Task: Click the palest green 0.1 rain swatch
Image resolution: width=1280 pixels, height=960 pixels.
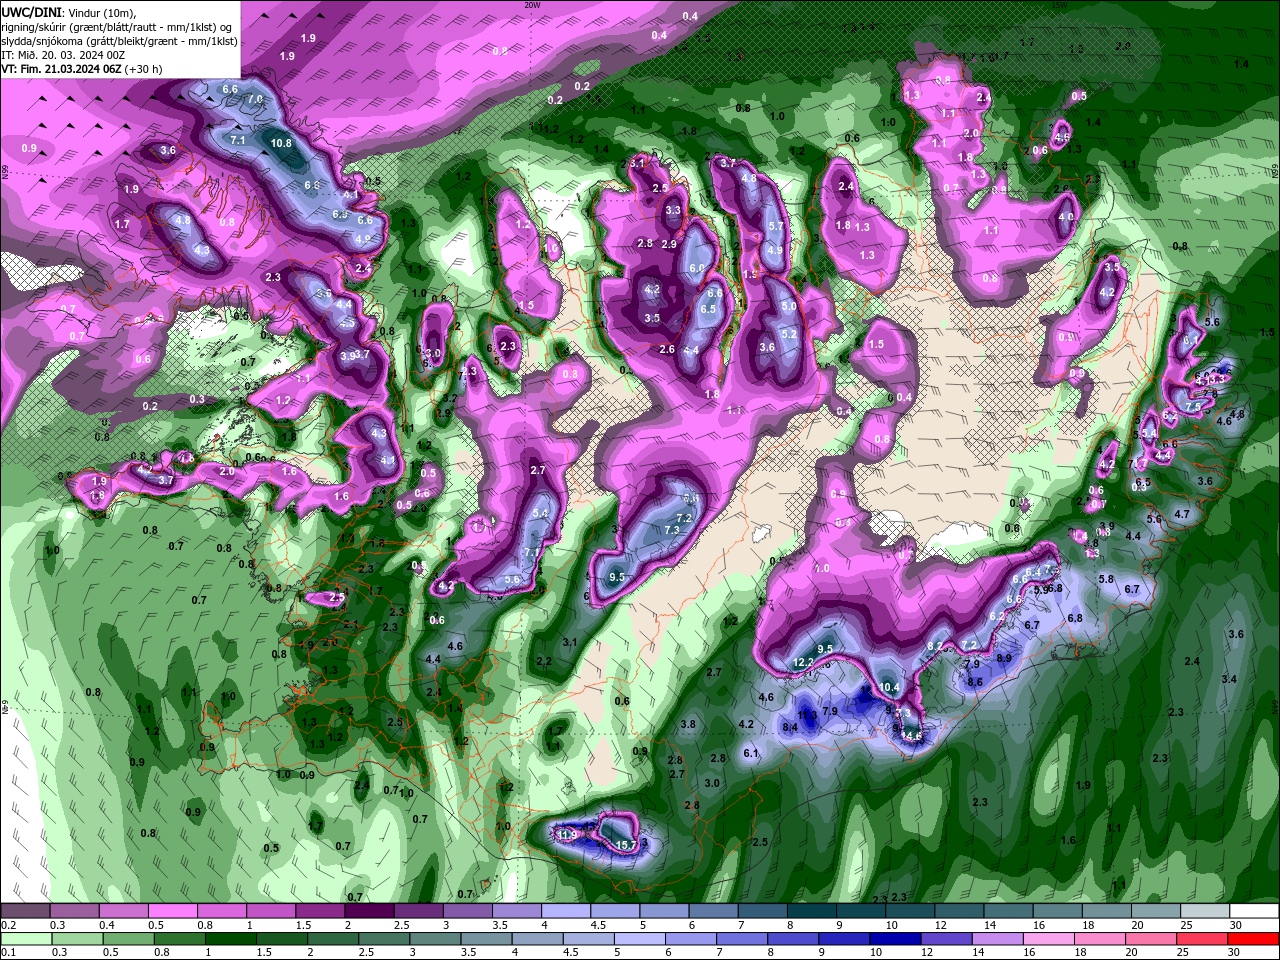Action: pyautogui.click(x=28, y=938)
